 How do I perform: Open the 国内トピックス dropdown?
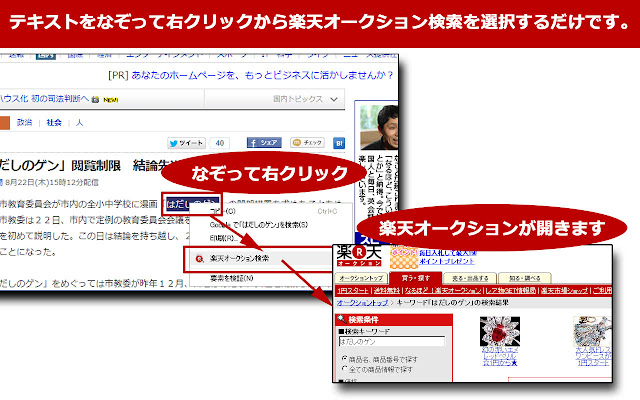pos(305,99)
